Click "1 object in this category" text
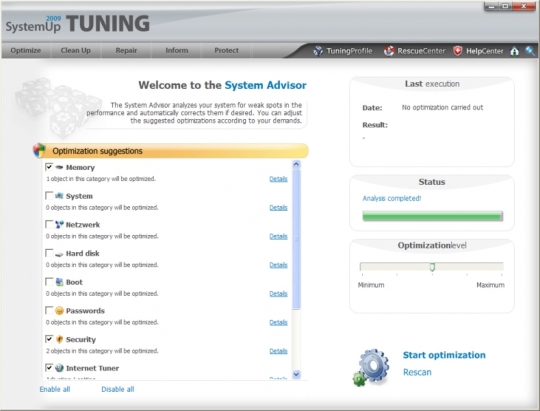This screenshot has width=540, height=411. (101, 179)
